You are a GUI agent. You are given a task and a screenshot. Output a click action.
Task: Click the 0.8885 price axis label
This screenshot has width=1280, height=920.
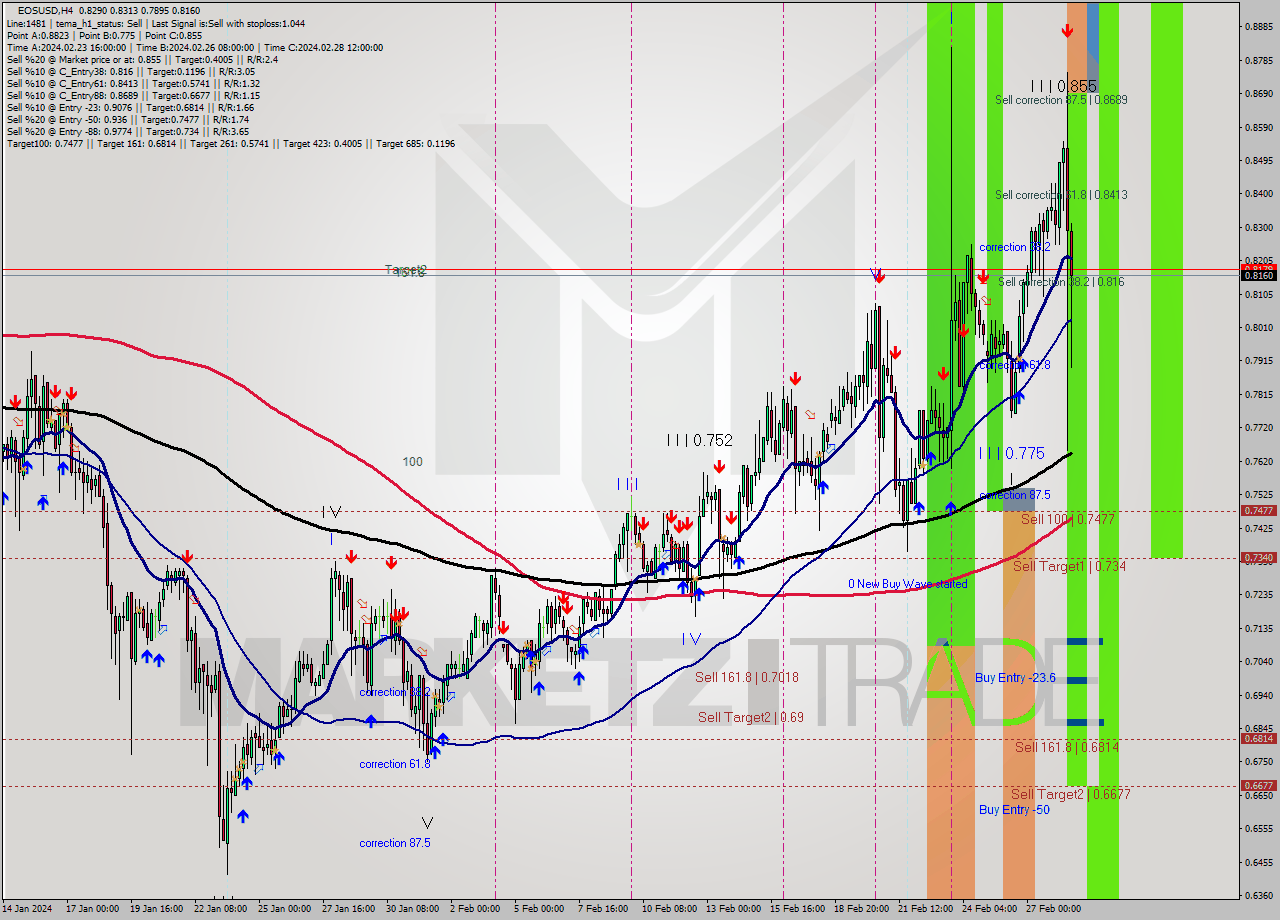(1258, 27)
